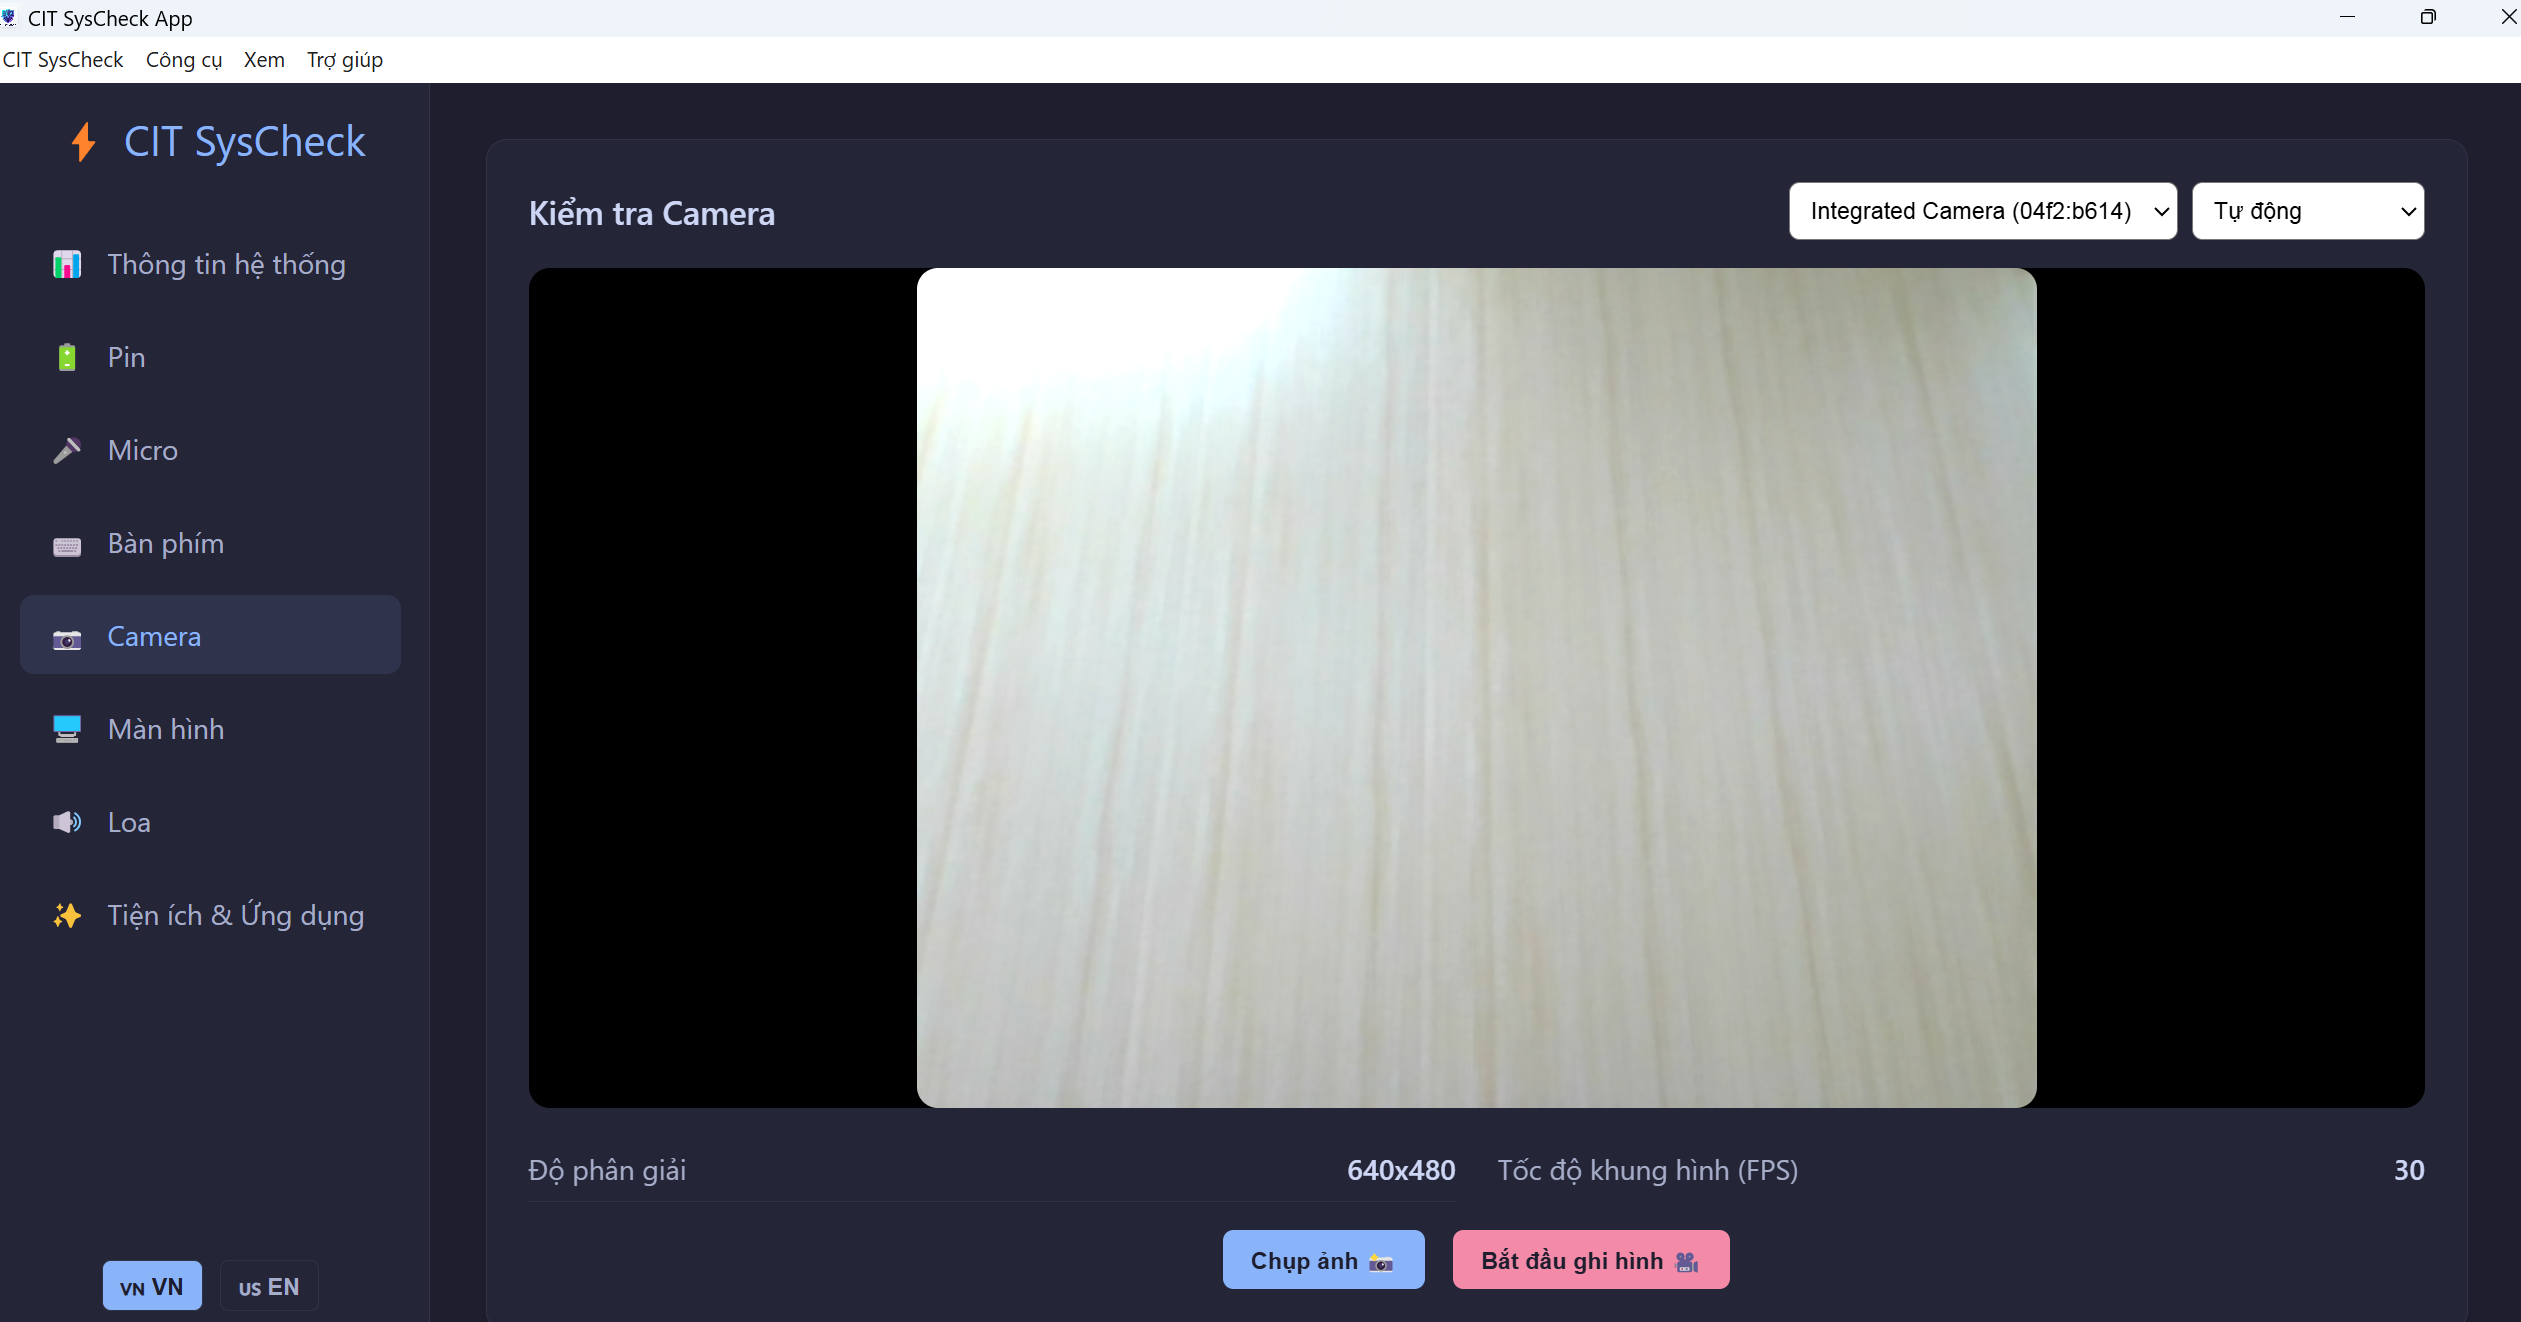Open the Xem menu

pos(263,59)
